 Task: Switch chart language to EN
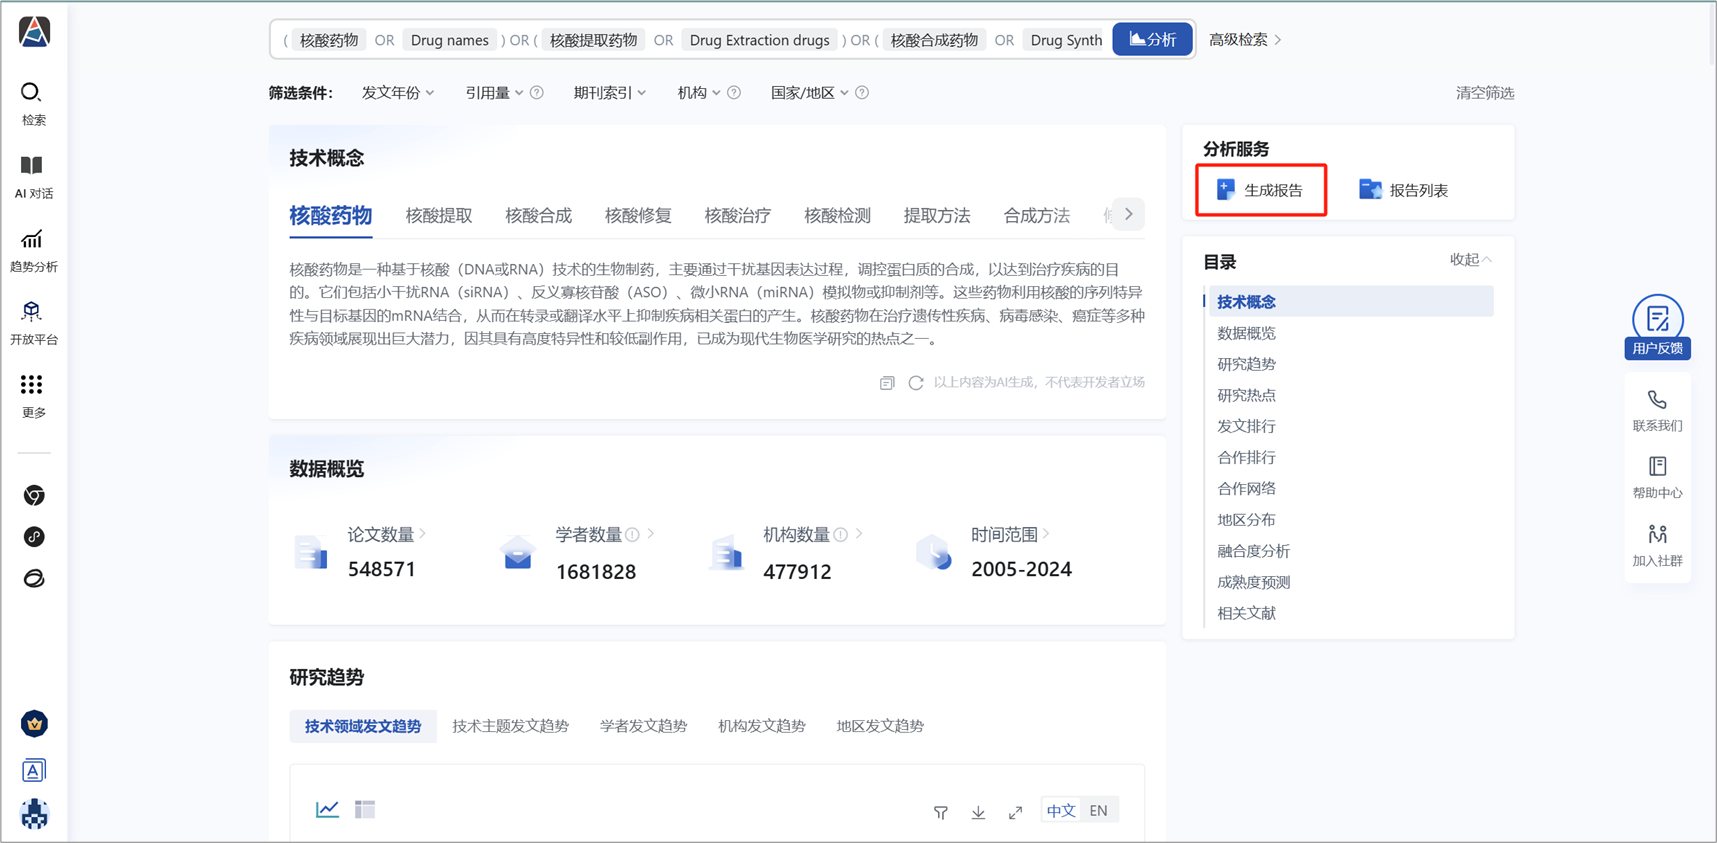click(1098, 810)
